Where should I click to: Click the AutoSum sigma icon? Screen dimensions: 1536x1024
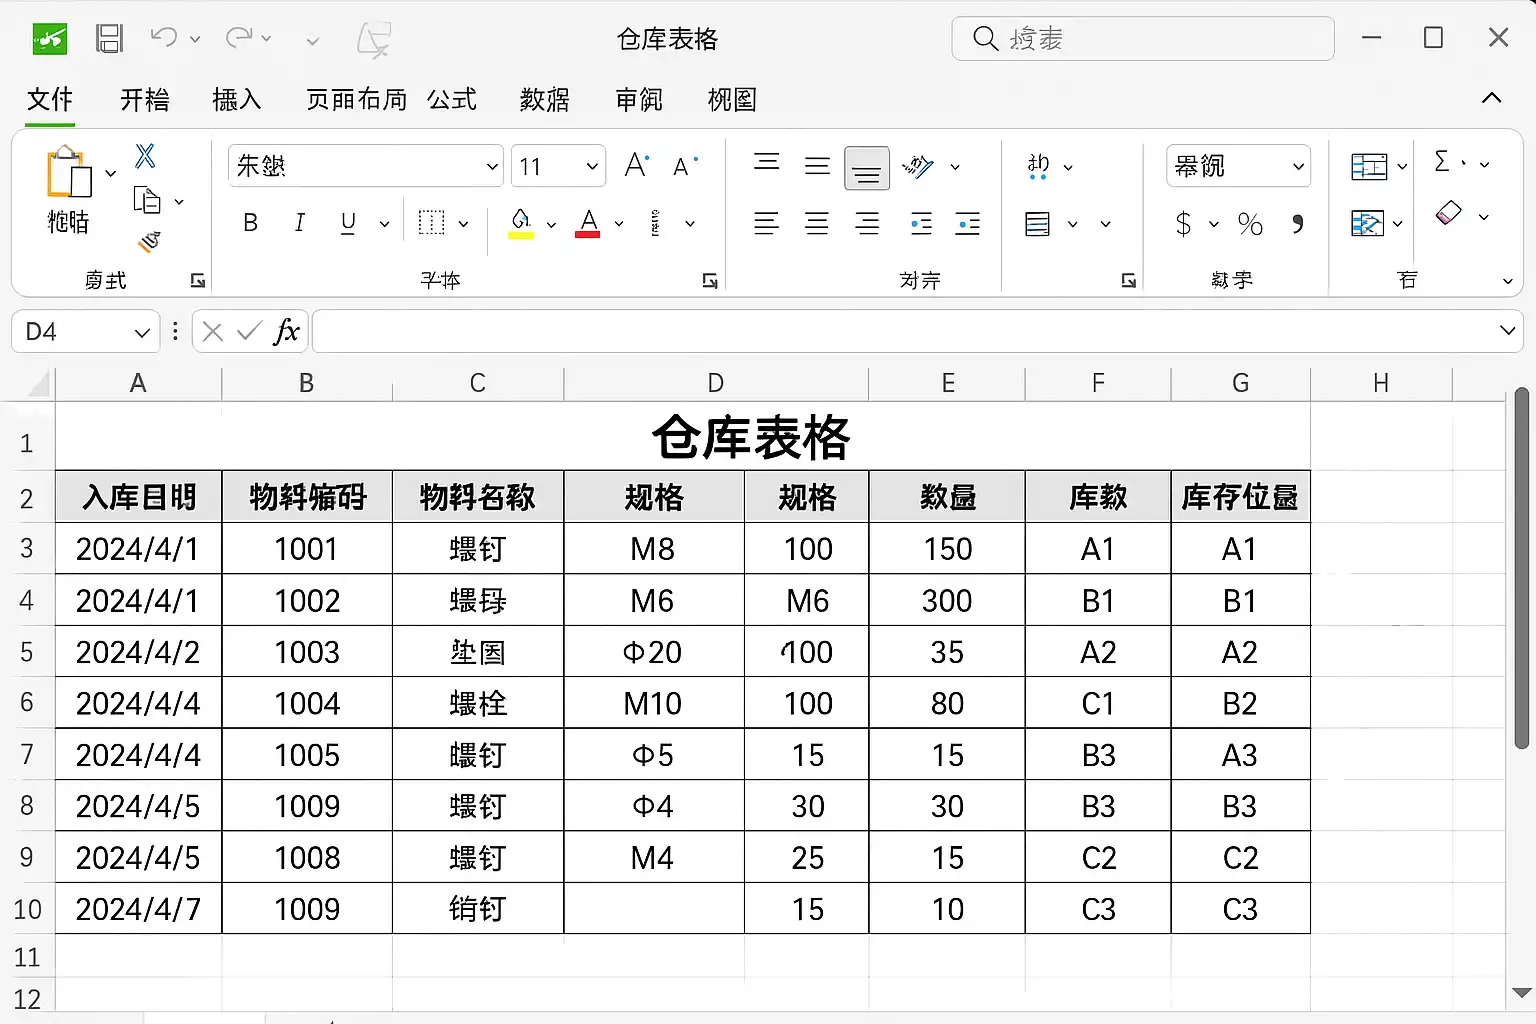tap(1442, 161)
